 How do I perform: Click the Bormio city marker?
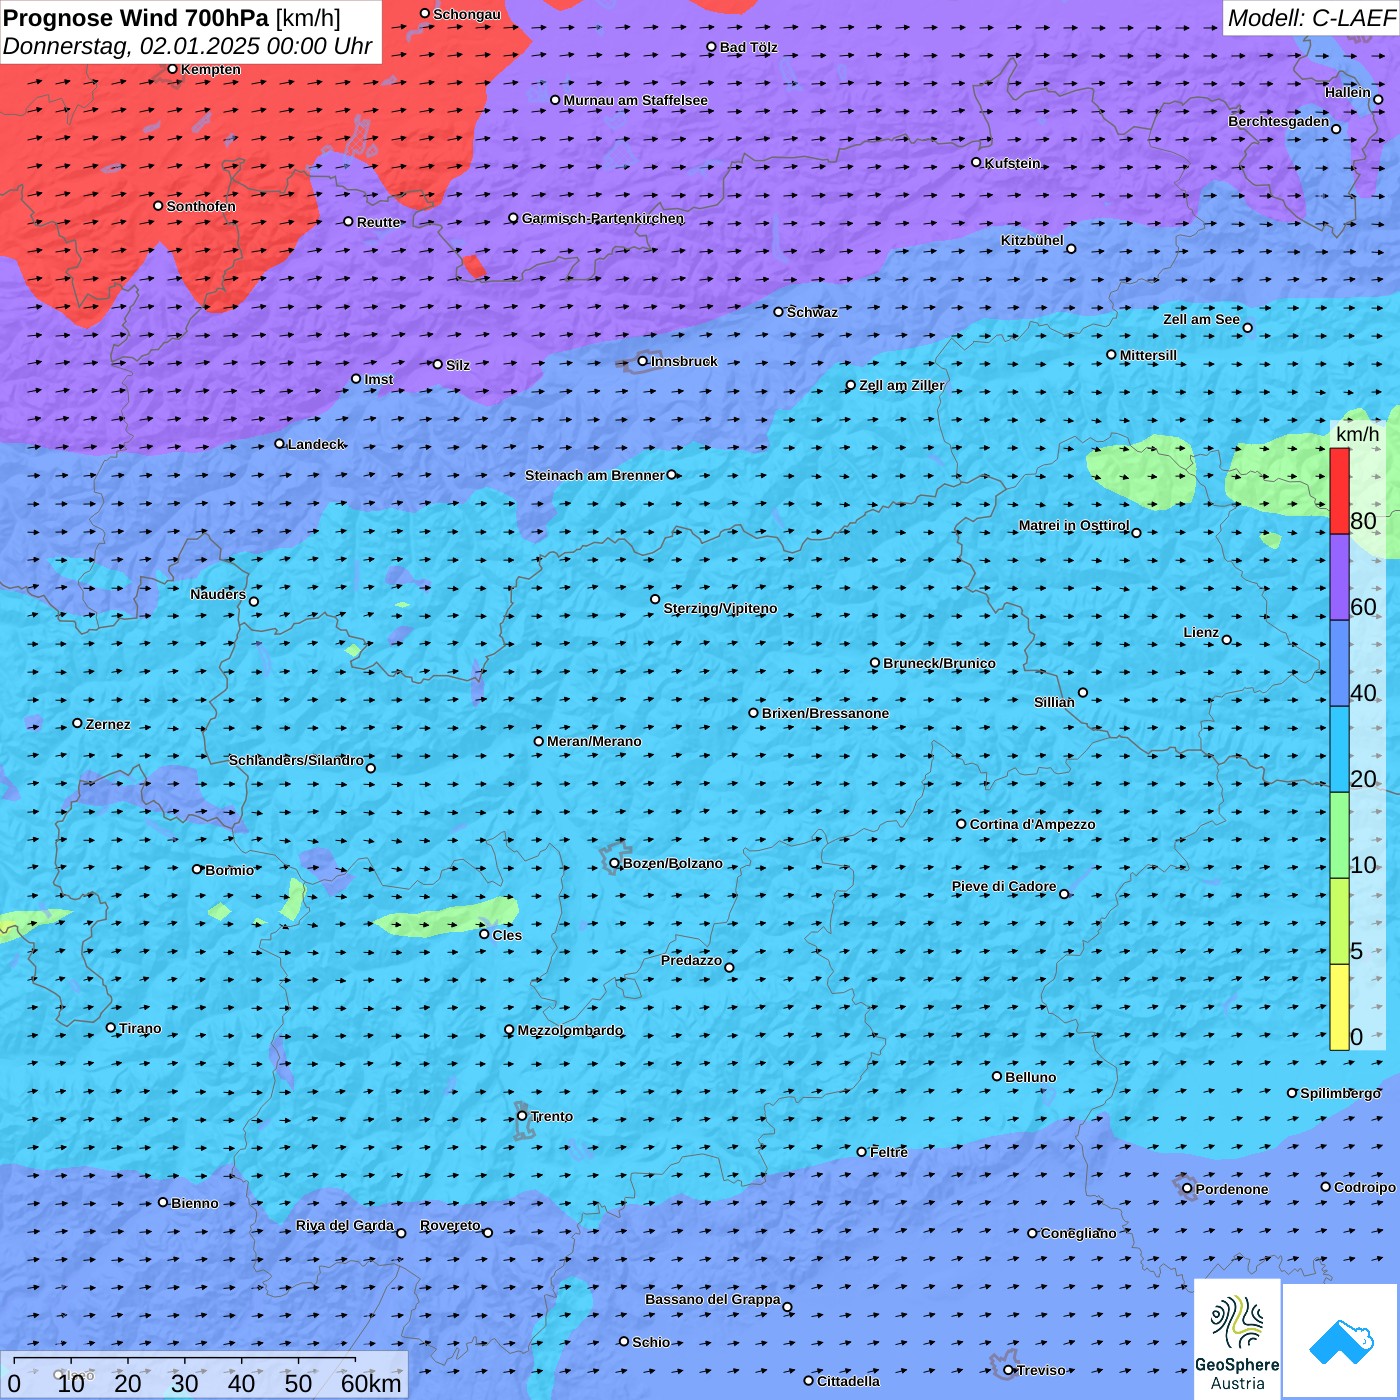[197, 869]
